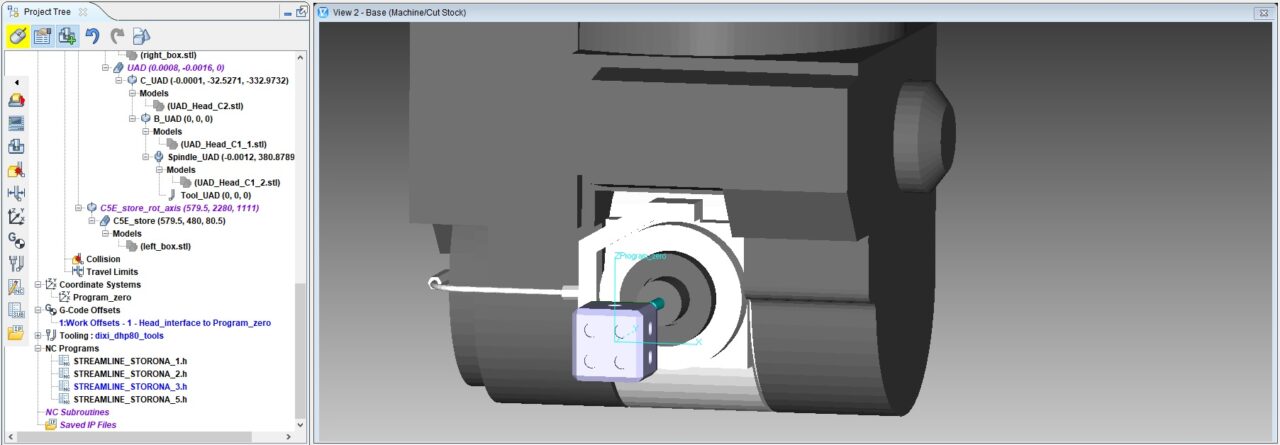
Task: Select STREAMLINE_STORONA_3.h NC program
Action: (x=130, y=386)
